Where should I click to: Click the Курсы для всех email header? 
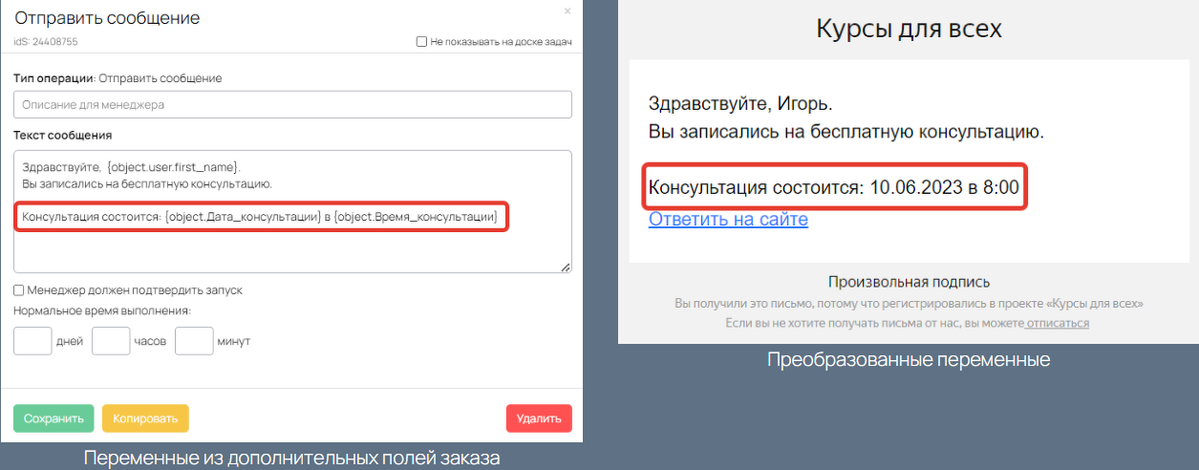point(909,29)
